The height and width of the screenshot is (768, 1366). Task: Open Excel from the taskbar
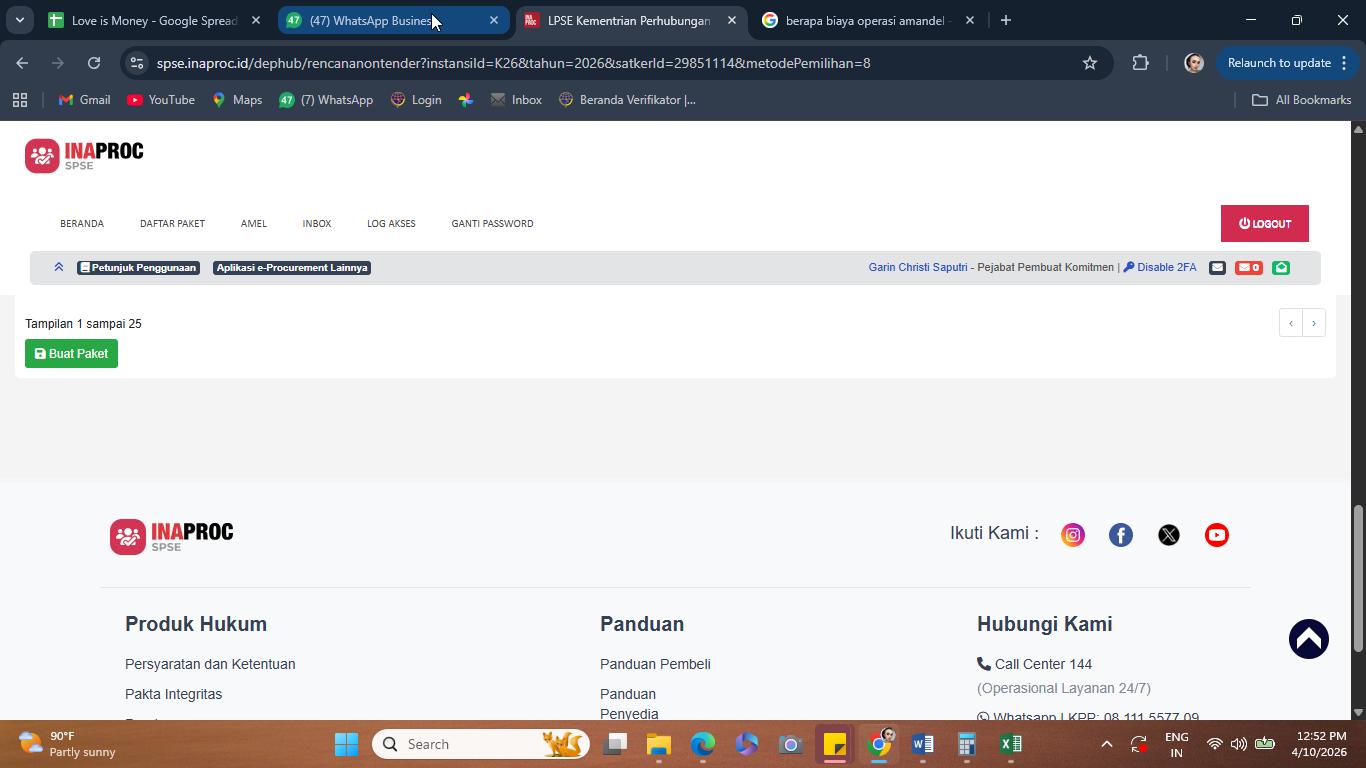(1011, 744)
